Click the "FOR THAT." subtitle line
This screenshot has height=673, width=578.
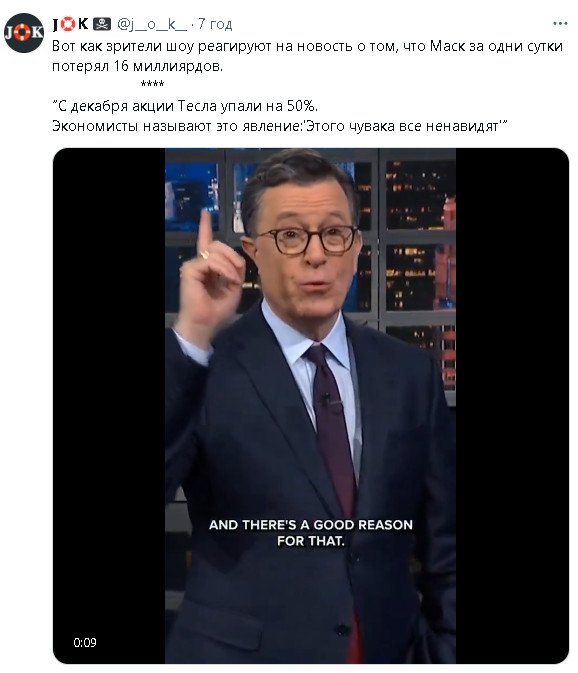pos(311,541)
